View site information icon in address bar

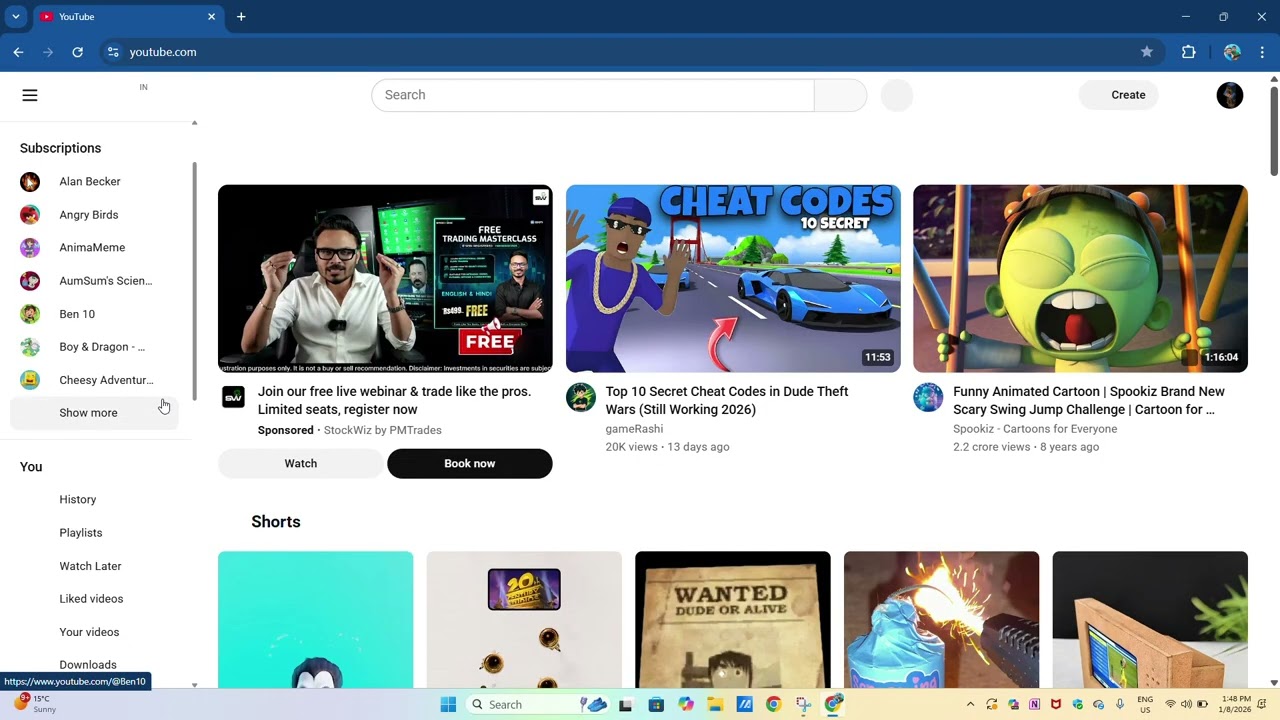point(113,52)
